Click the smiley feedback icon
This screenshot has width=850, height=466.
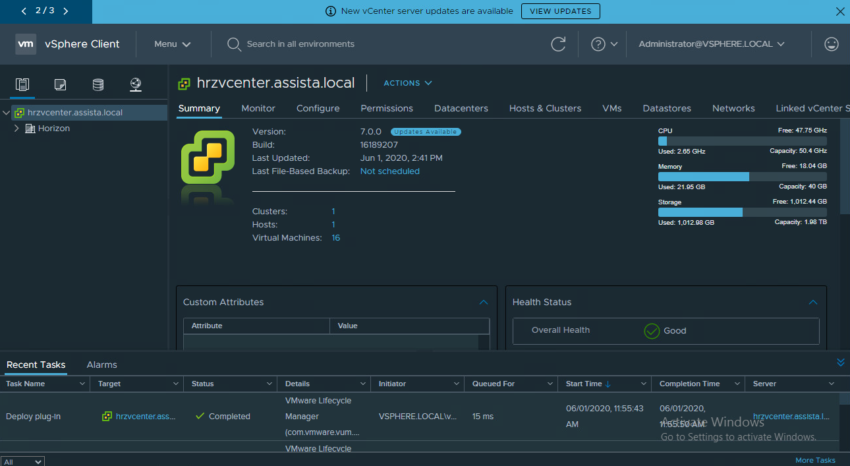[830, 44]
